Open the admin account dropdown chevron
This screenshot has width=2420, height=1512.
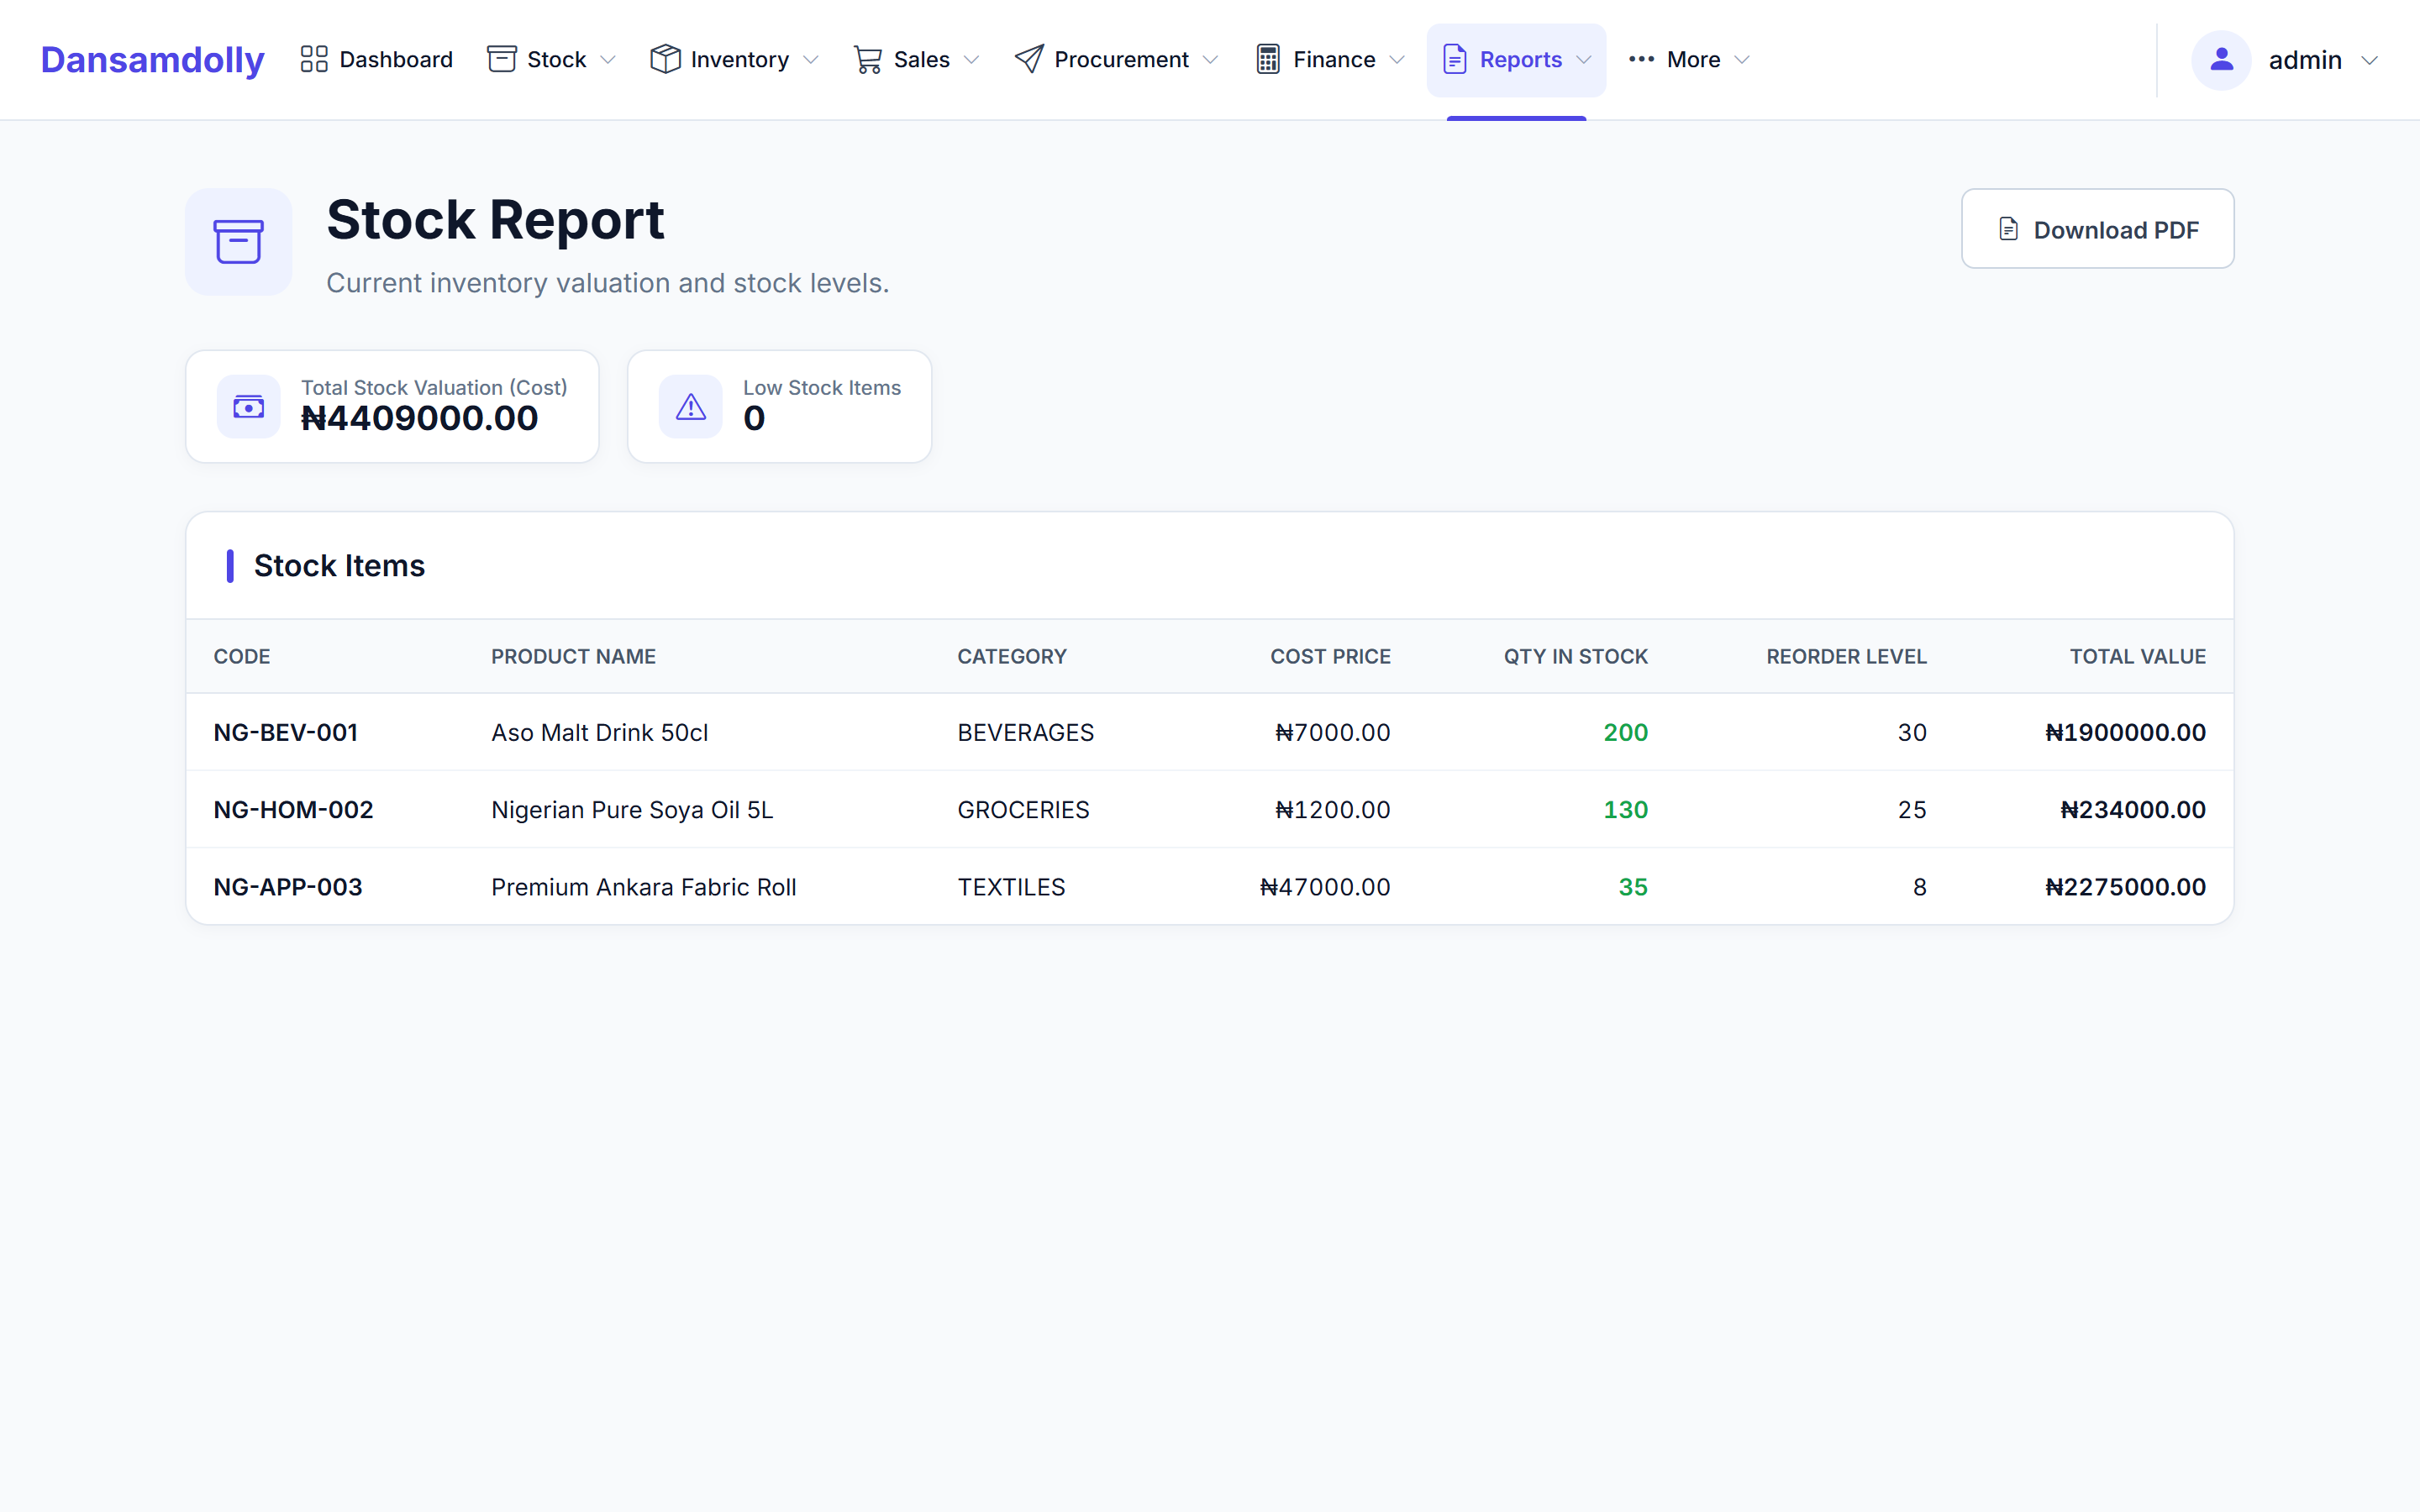(2369, 61)
